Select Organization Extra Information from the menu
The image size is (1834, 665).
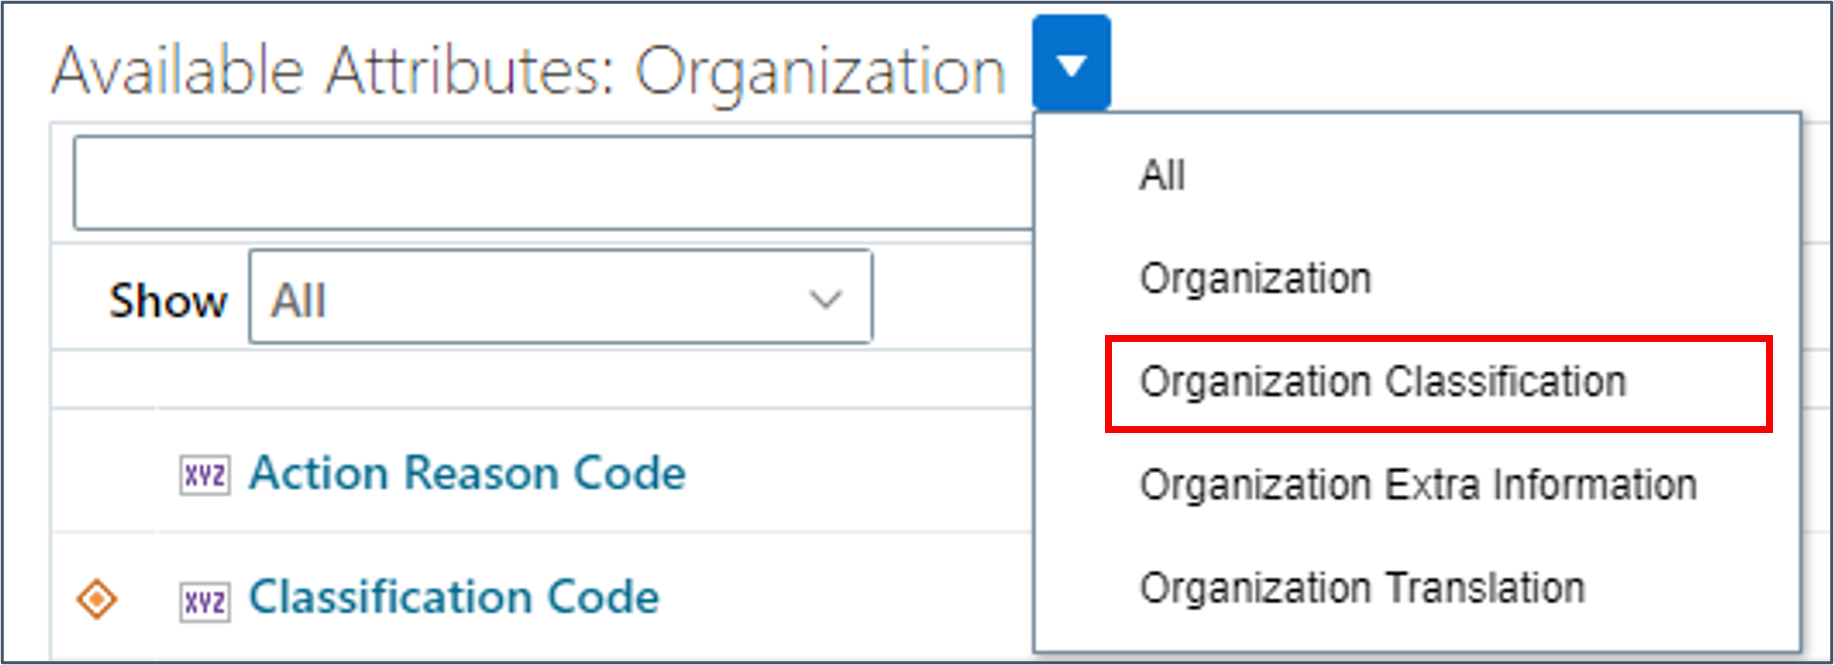pyautogui.click(x=1419, y=485)
